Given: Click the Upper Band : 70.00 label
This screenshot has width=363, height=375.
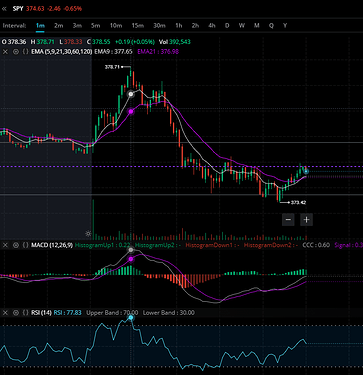Looking at the screenshot, I should [x=112, y=313].
